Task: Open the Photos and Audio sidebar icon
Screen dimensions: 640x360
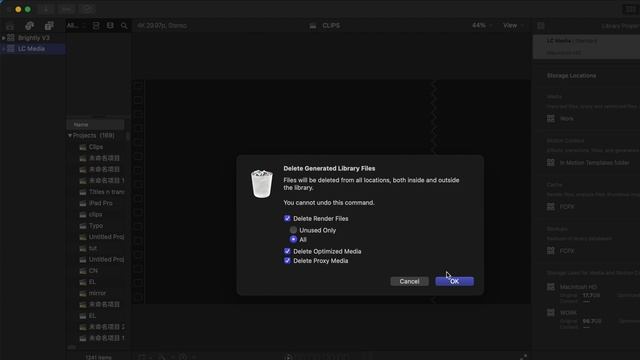Action: click(29, 26)
